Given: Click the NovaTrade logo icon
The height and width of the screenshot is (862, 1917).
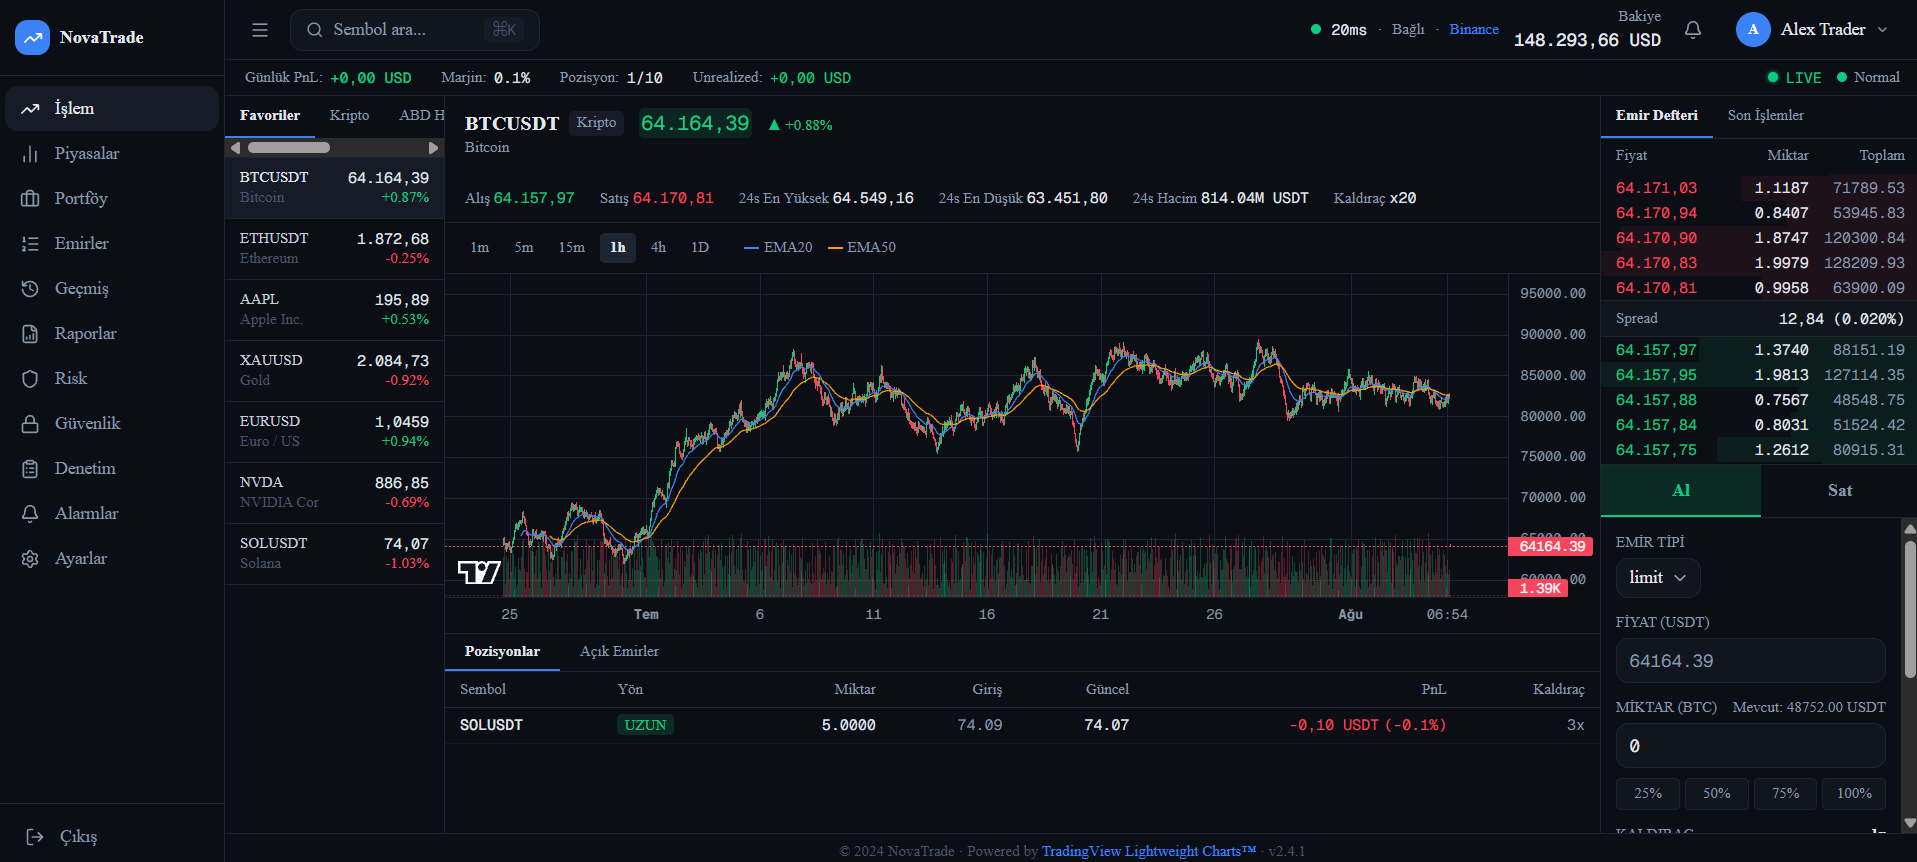Looking at the screenshot, I should coord(32,38).
